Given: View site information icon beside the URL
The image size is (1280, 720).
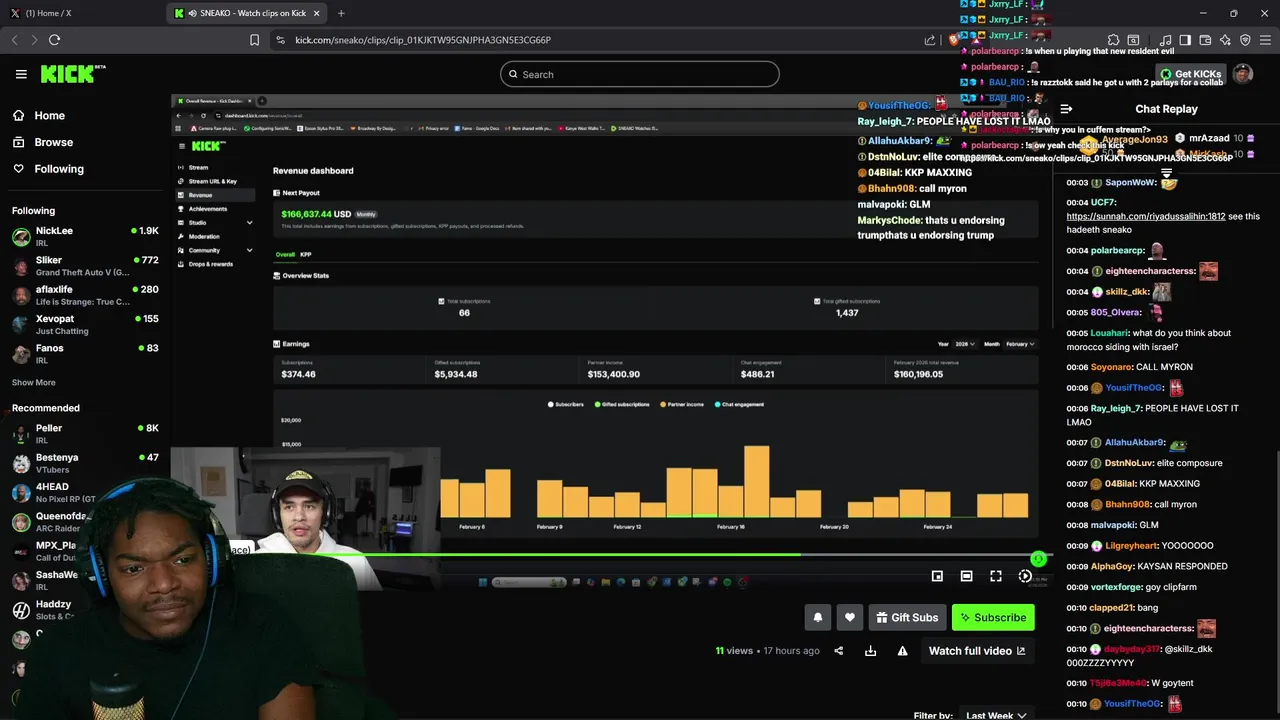Looking at the screenshot, I should click(x=280, y=40).
